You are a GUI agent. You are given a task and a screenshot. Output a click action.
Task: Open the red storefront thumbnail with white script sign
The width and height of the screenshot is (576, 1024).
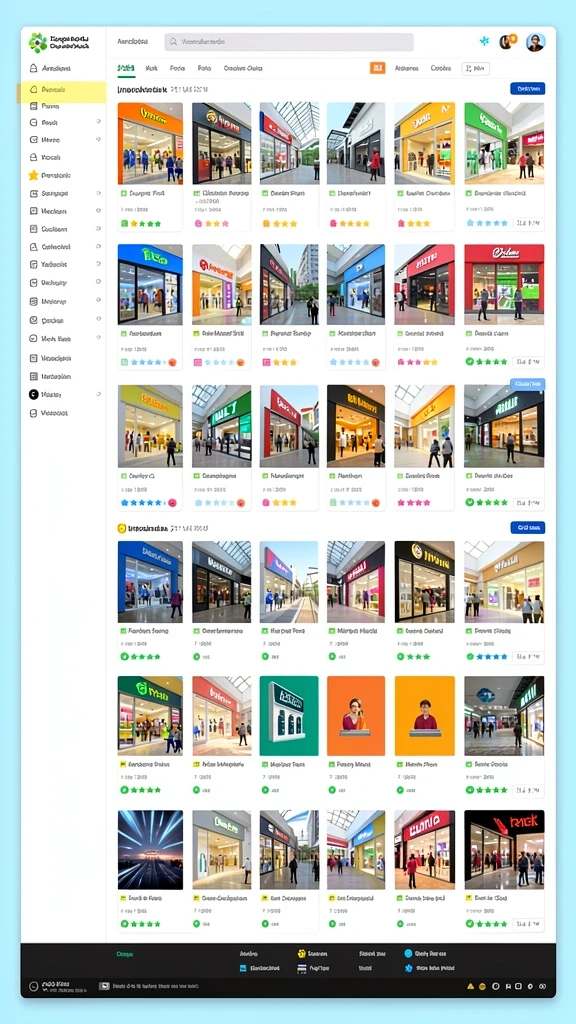[x=504, y=284]
